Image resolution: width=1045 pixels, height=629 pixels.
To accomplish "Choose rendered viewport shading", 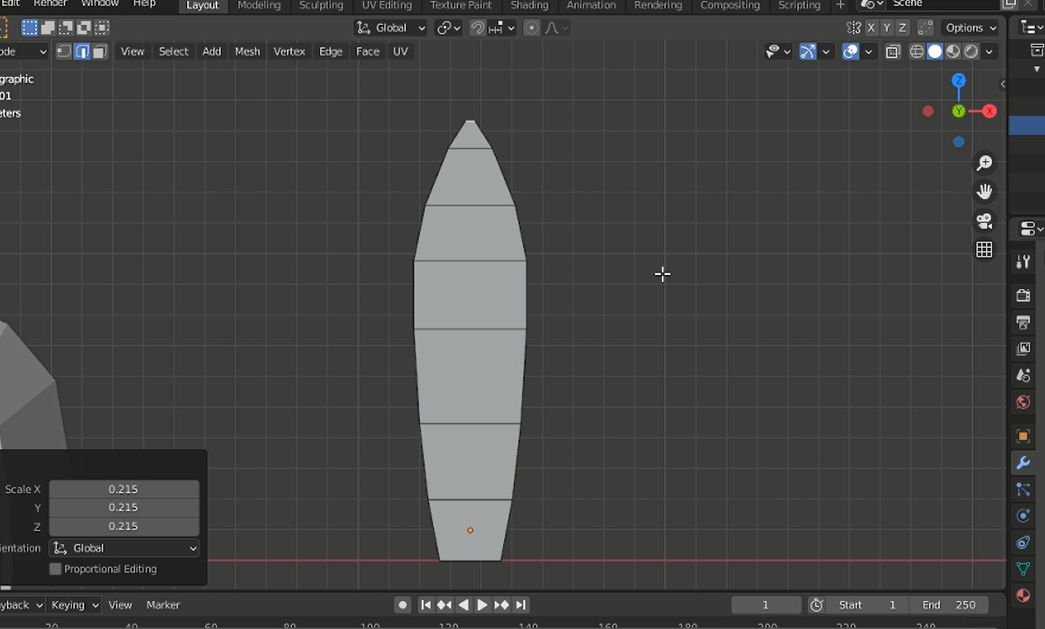I will coord(971,51).
